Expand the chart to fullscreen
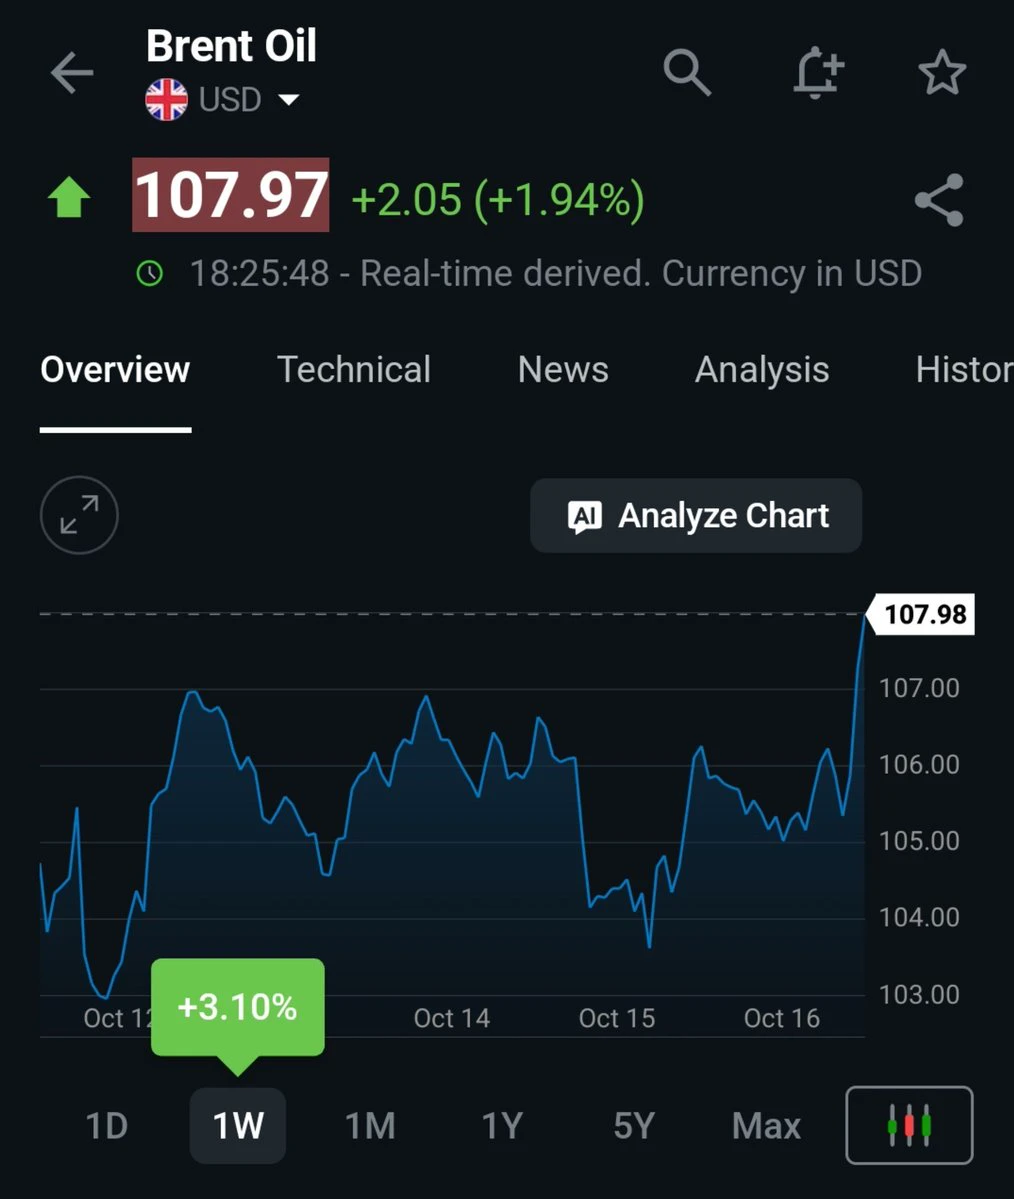This screenshot has width=1014, height=1199. (x=79, y=515)
